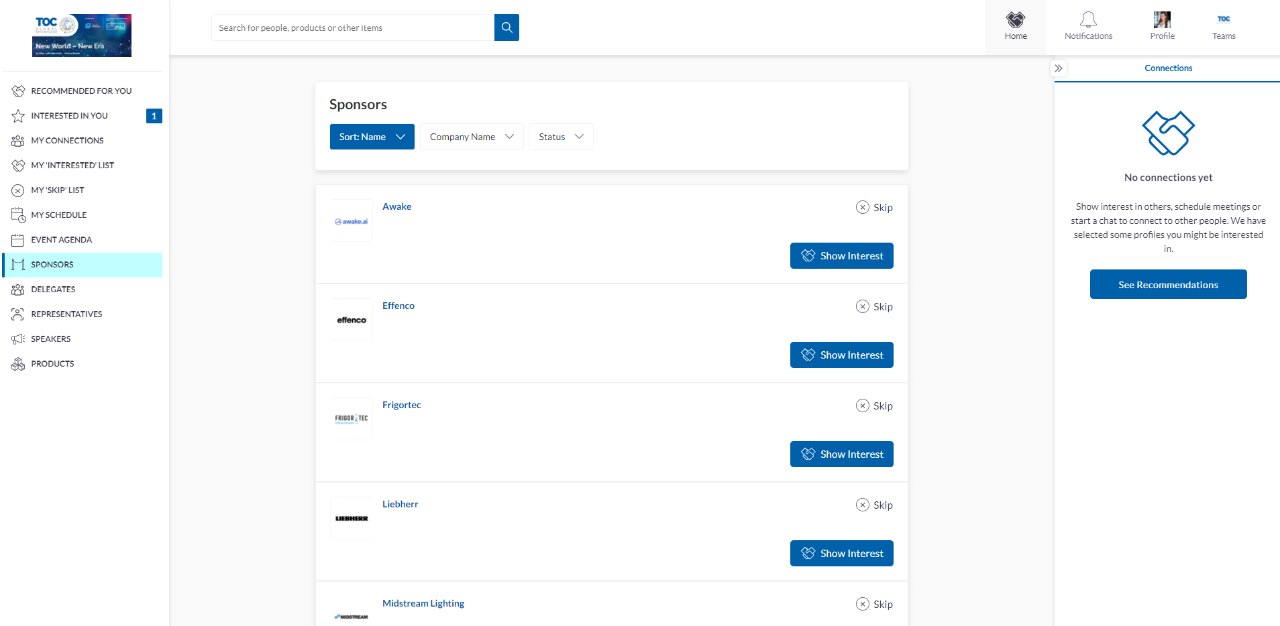This screenshot has width=1280, height=626.
Task: Show interest in Awake
Action: click(x=842, y=256)
